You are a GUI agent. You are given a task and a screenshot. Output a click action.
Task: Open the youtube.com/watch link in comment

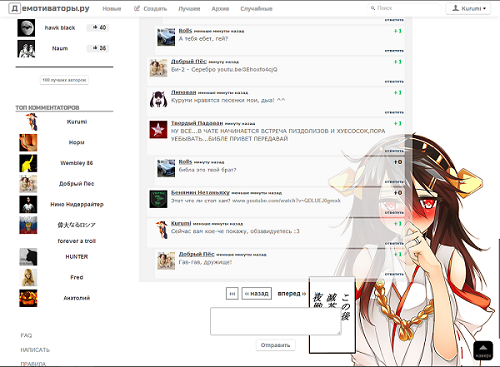[x=286, y=201]
